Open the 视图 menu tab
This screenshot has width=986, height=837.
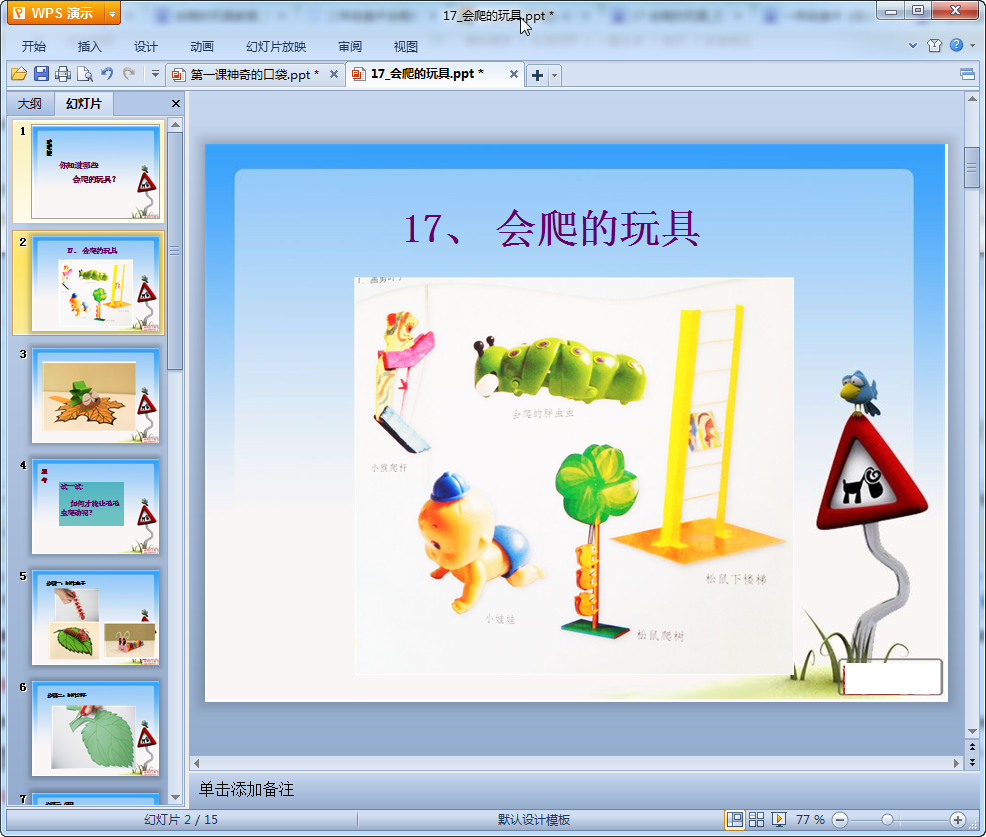[x=406, y=47]
